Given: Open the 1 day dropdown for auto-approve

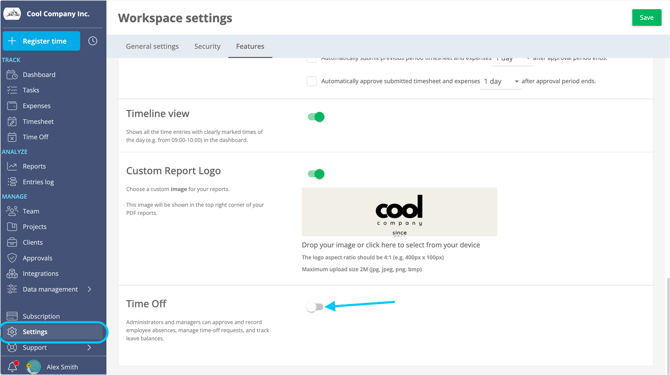Looking at the screenshot, I should point(500,81).
